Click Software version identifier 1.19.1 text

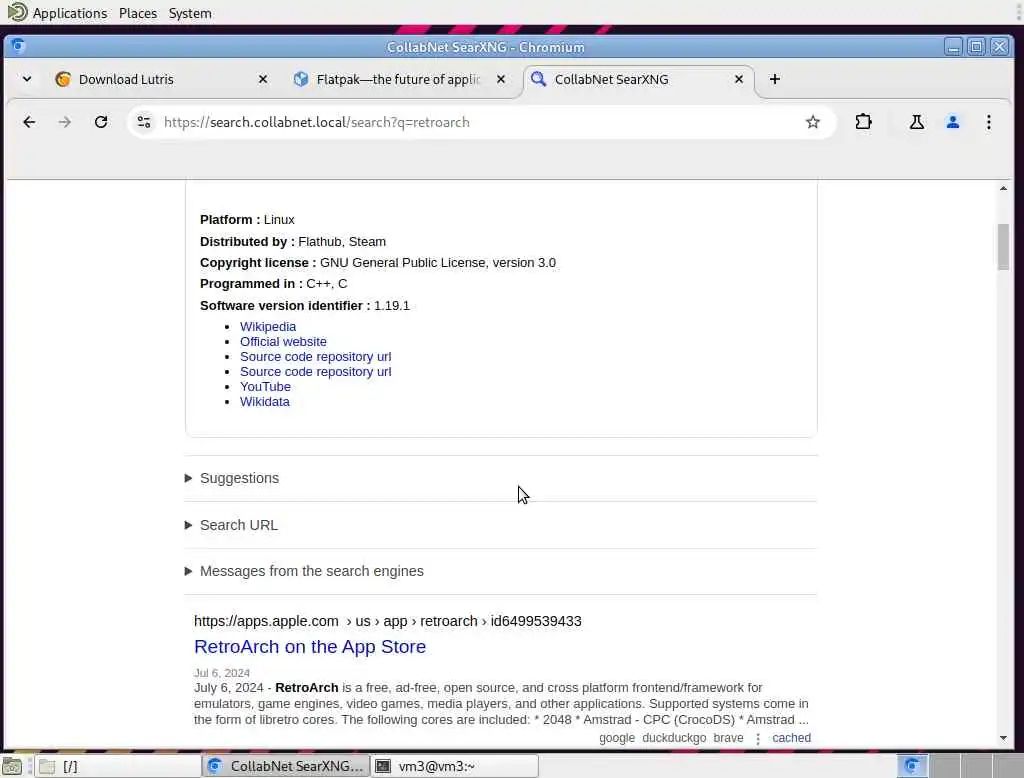coord(304,306)
